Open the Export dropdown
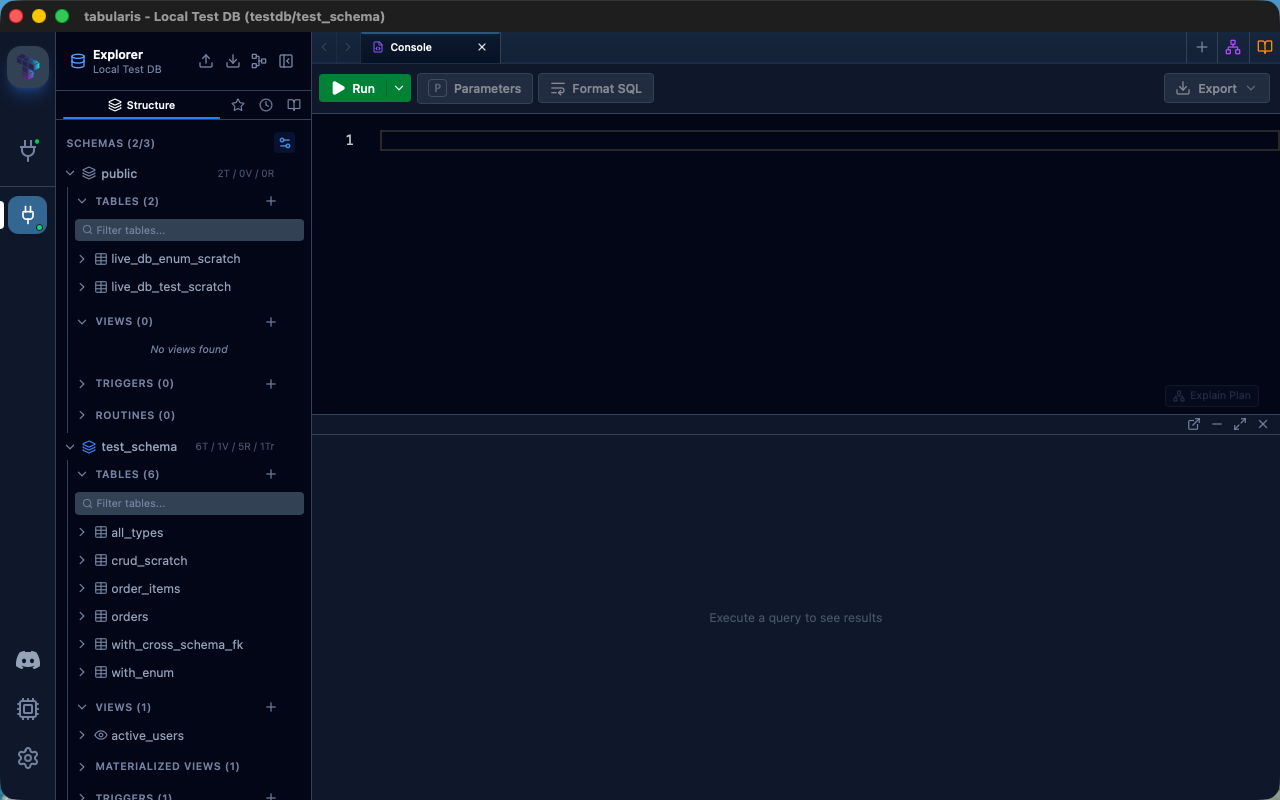This screenshot has height=800, width=1280. [x=1217, y=88]
